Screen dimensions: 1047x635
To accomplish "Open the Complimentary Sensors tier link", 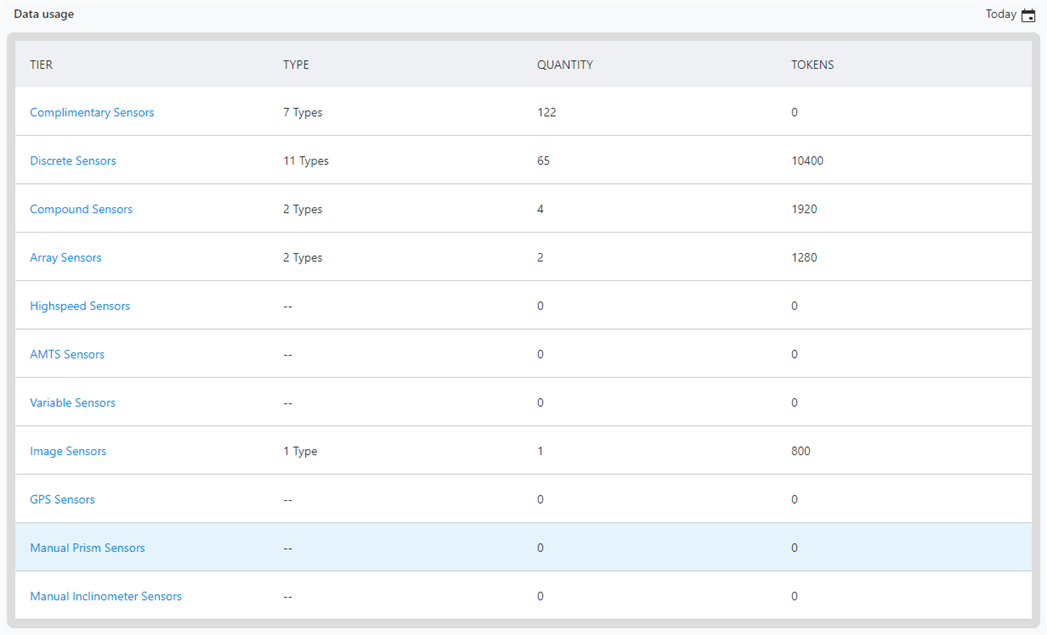I will click(x=92, y=113).
